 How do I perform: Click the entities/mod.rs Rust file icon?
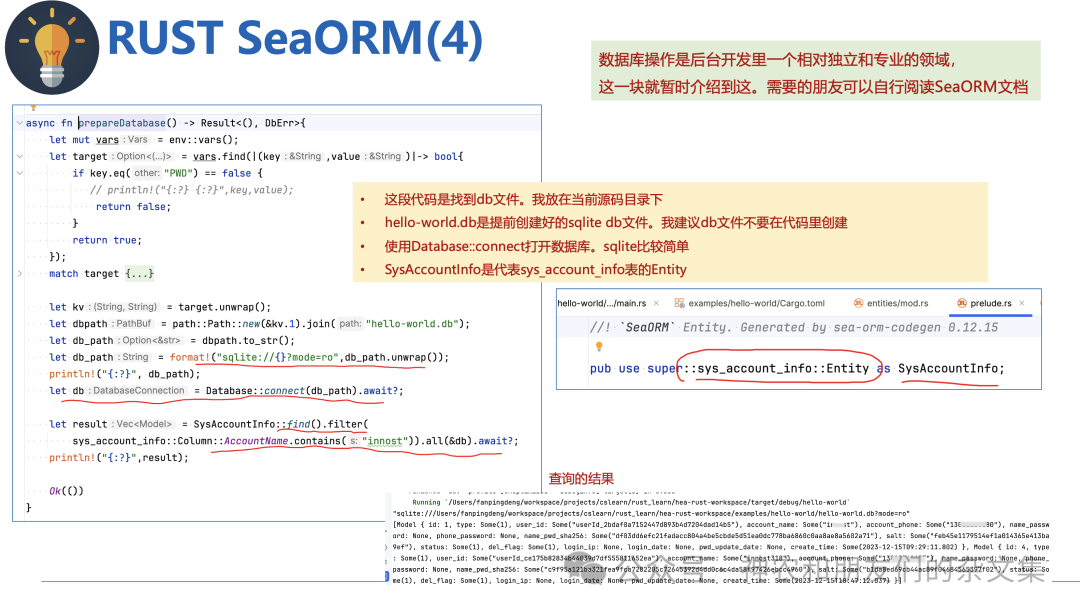point(858,303)
